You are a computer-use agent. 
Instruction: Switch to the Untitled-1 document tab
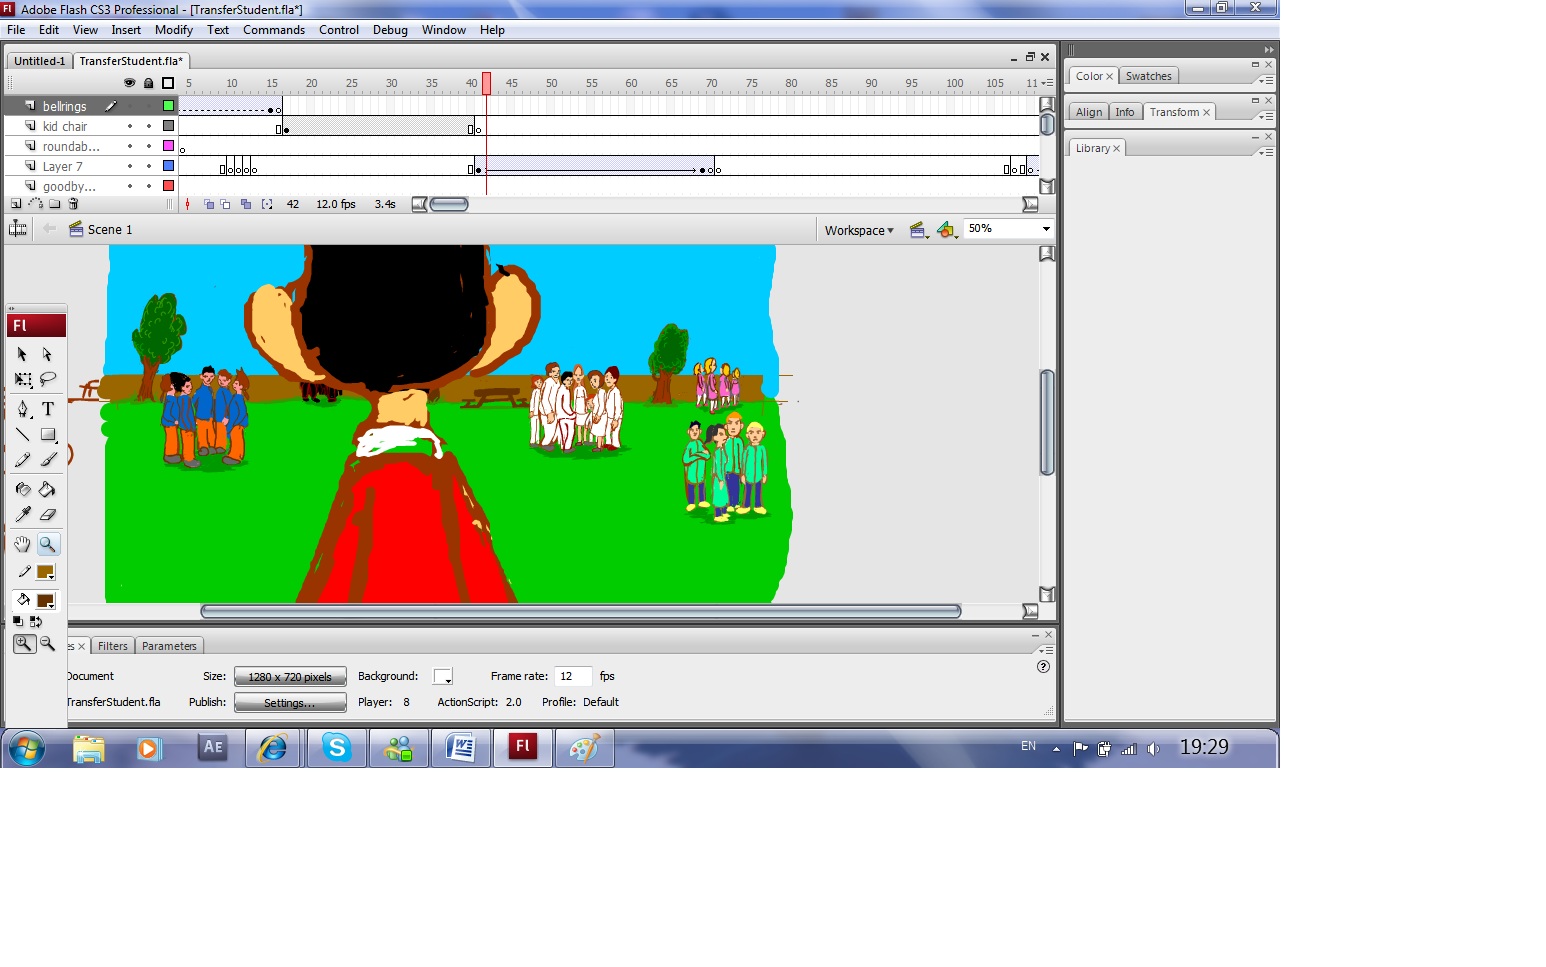[39, 61]
